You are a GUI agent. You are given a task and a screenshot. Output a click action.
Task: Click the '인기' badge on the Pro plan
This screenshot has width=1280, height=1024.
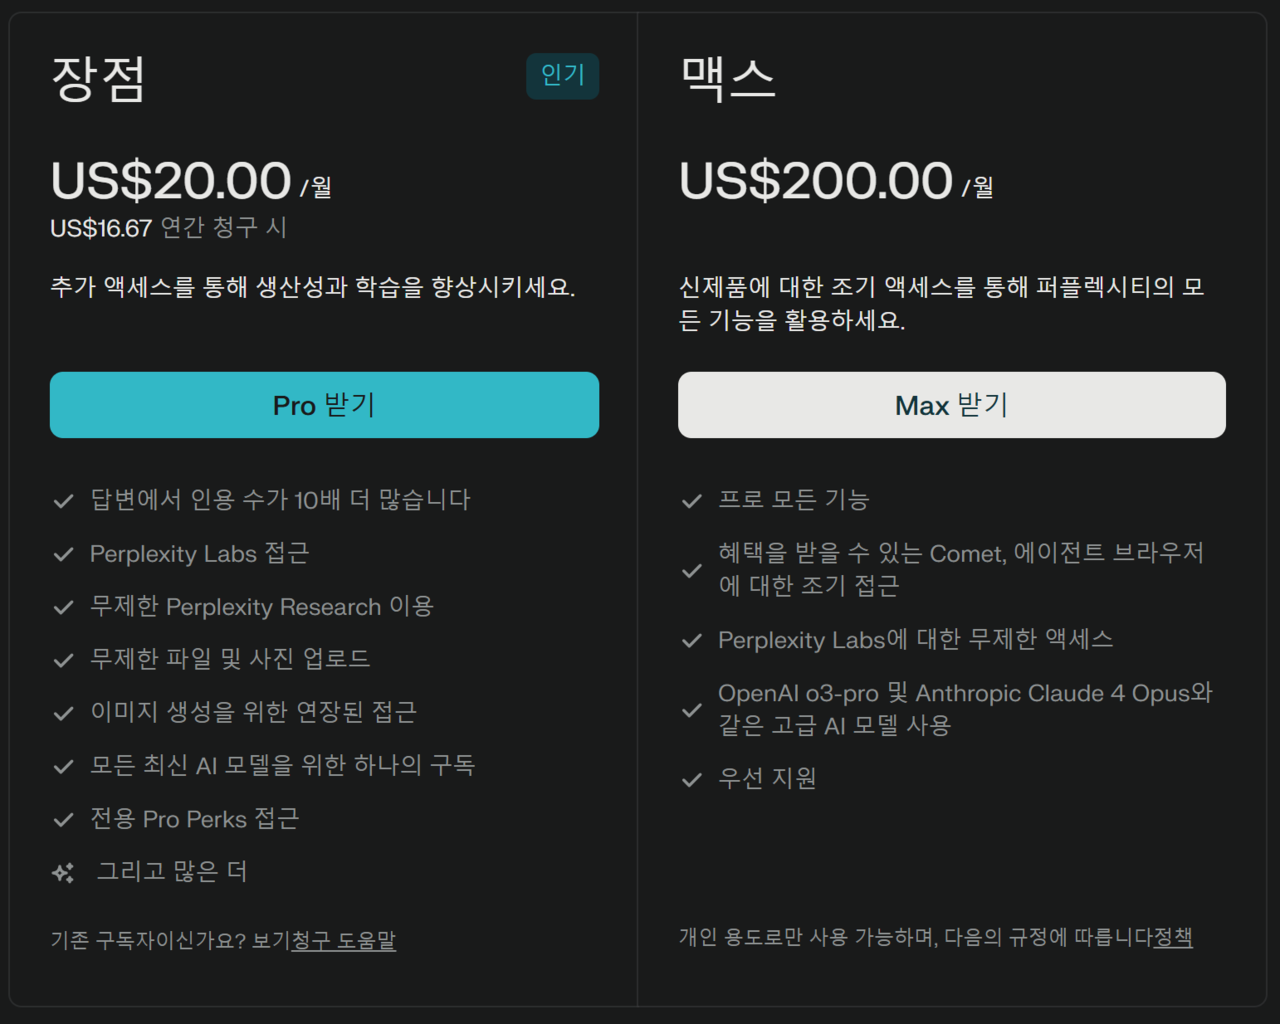click(562, 76)
